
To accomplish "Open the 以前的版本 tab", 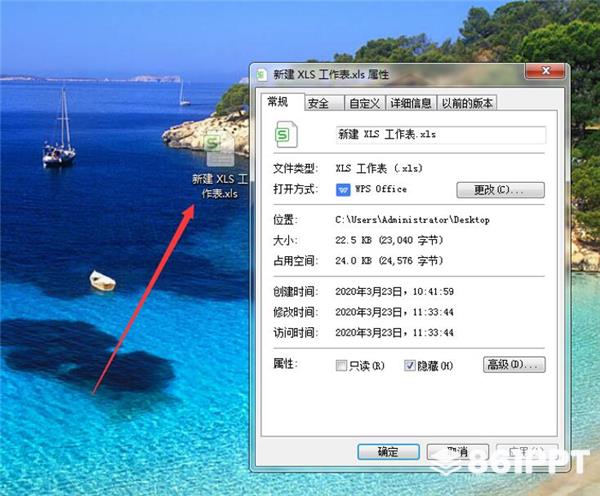I will coord(467,103).
